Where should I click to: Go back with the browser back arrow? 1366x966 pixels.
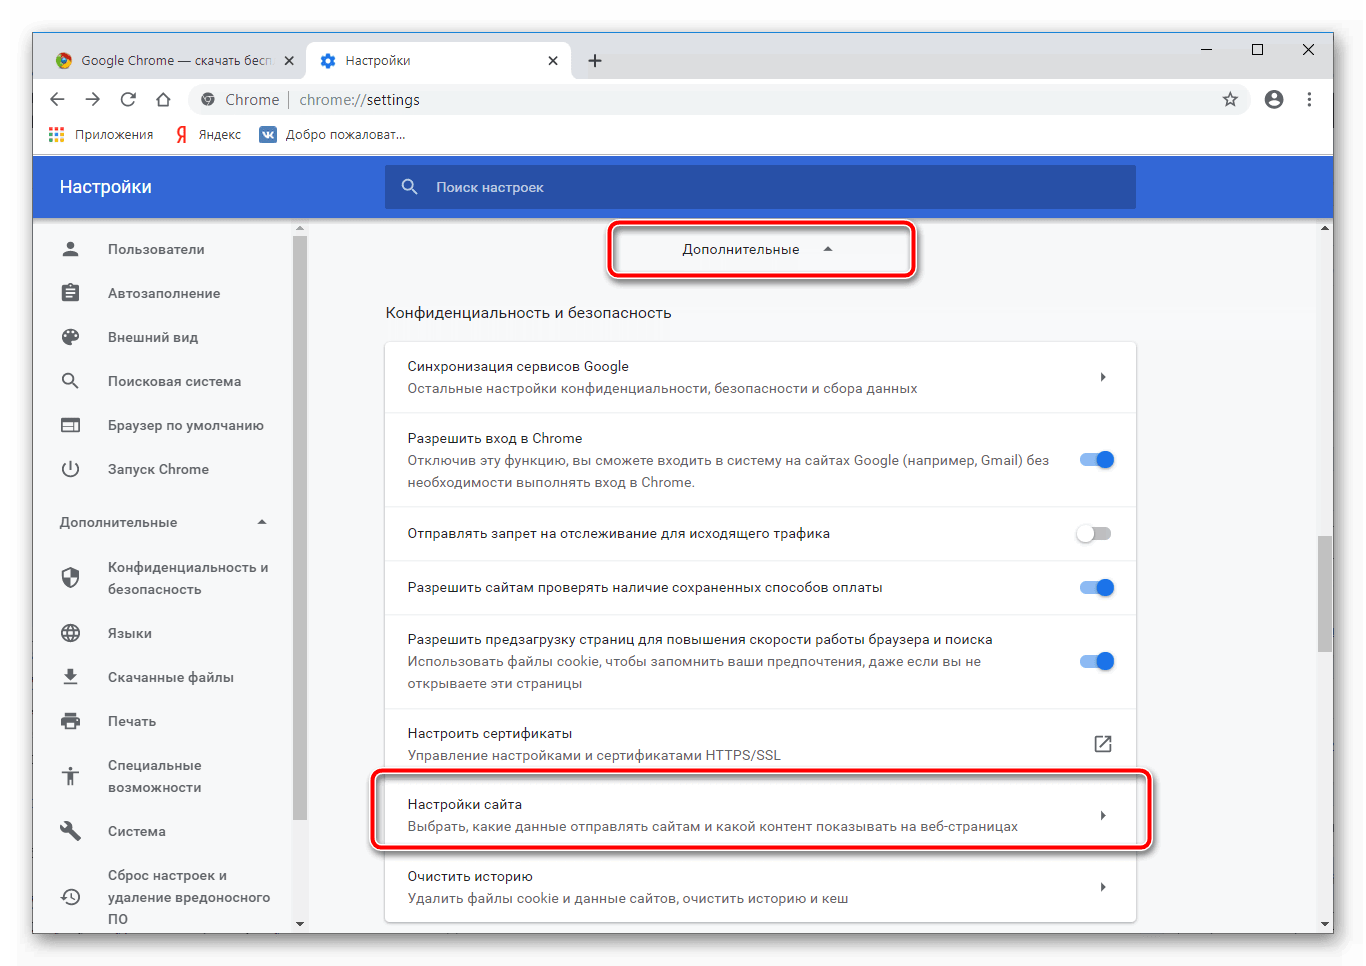point(57,99)
